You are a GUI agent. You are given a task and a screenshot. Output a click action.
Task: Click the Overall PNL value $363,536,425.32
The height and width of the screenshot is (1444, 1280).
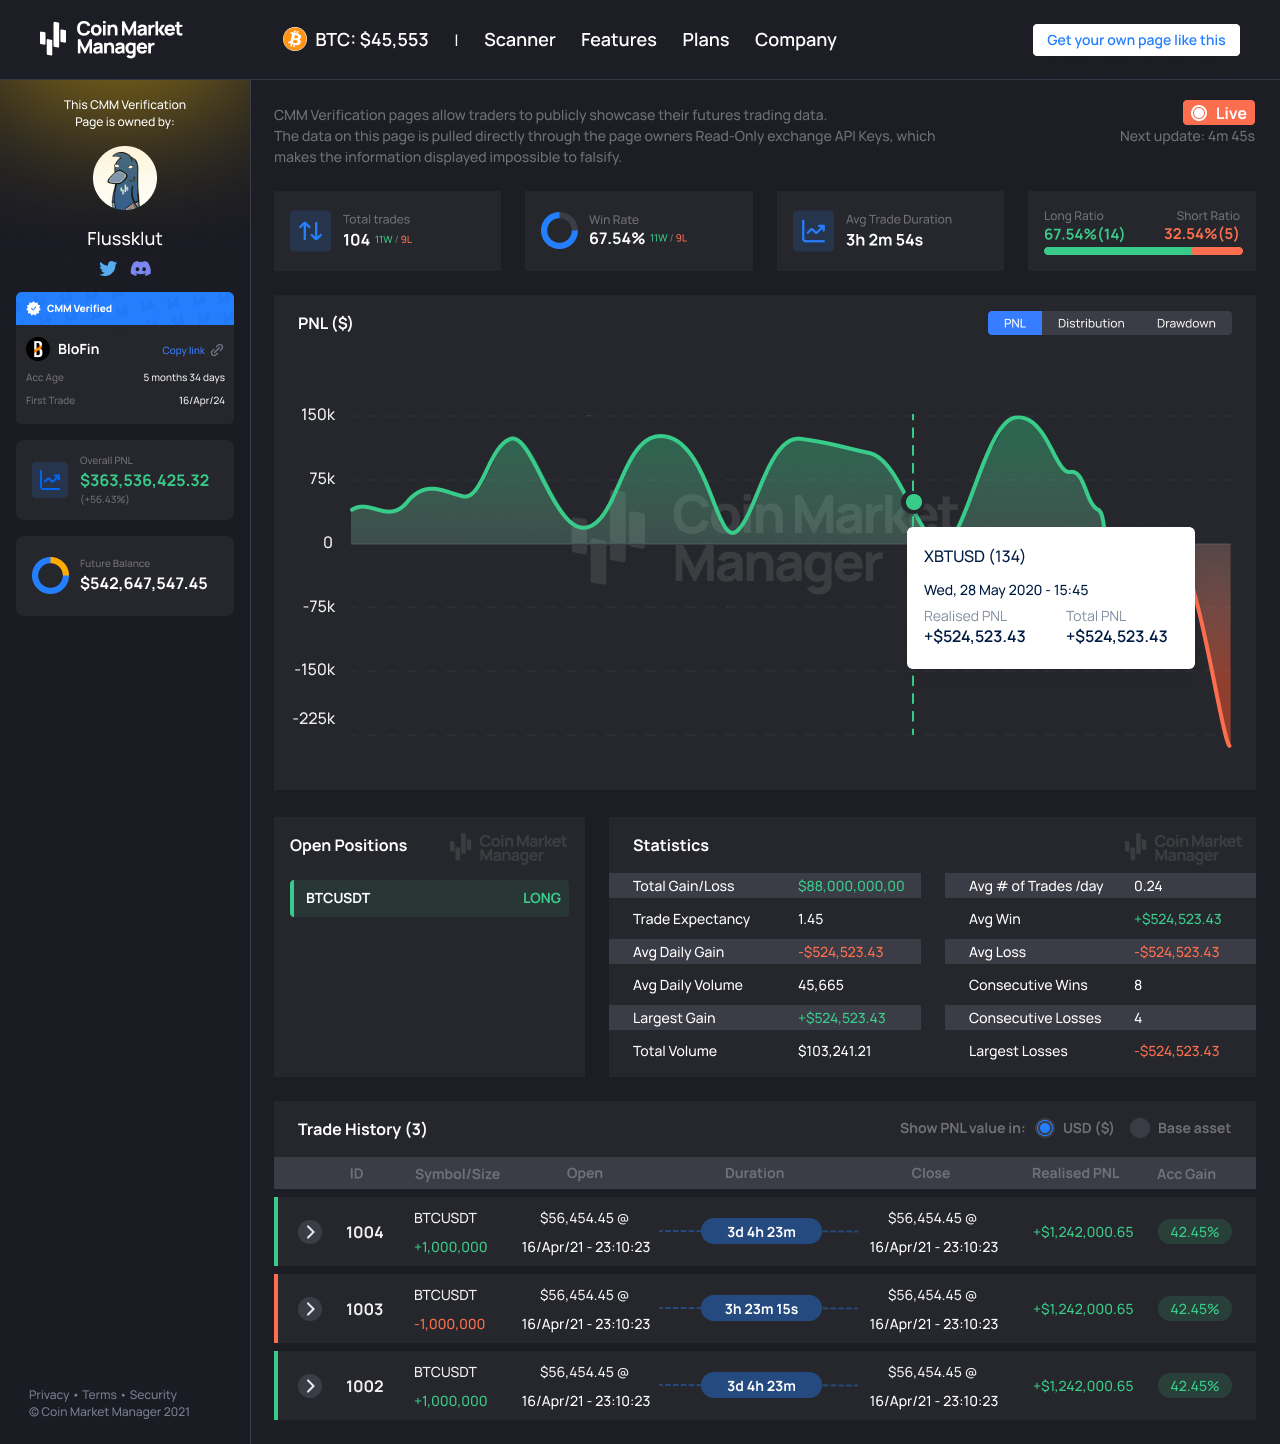coord(145,480)
